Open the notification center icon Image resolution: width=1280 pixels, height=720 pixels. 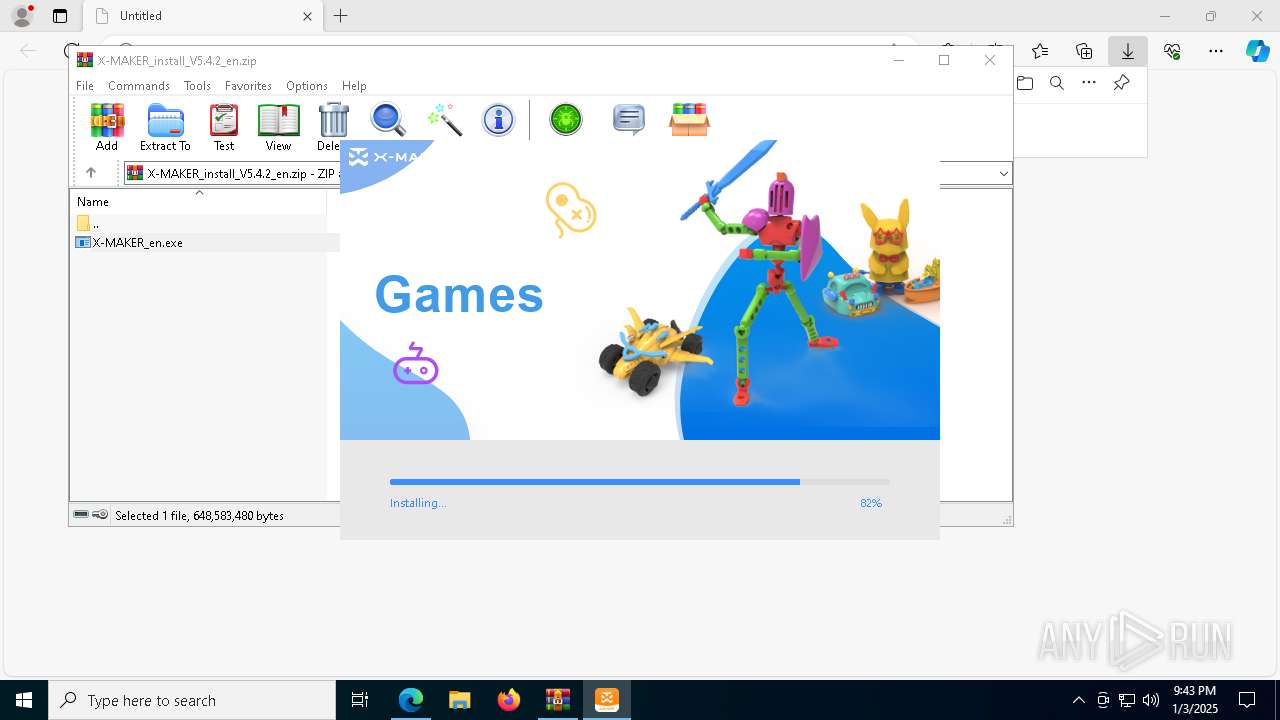(x=1247, y=700)
